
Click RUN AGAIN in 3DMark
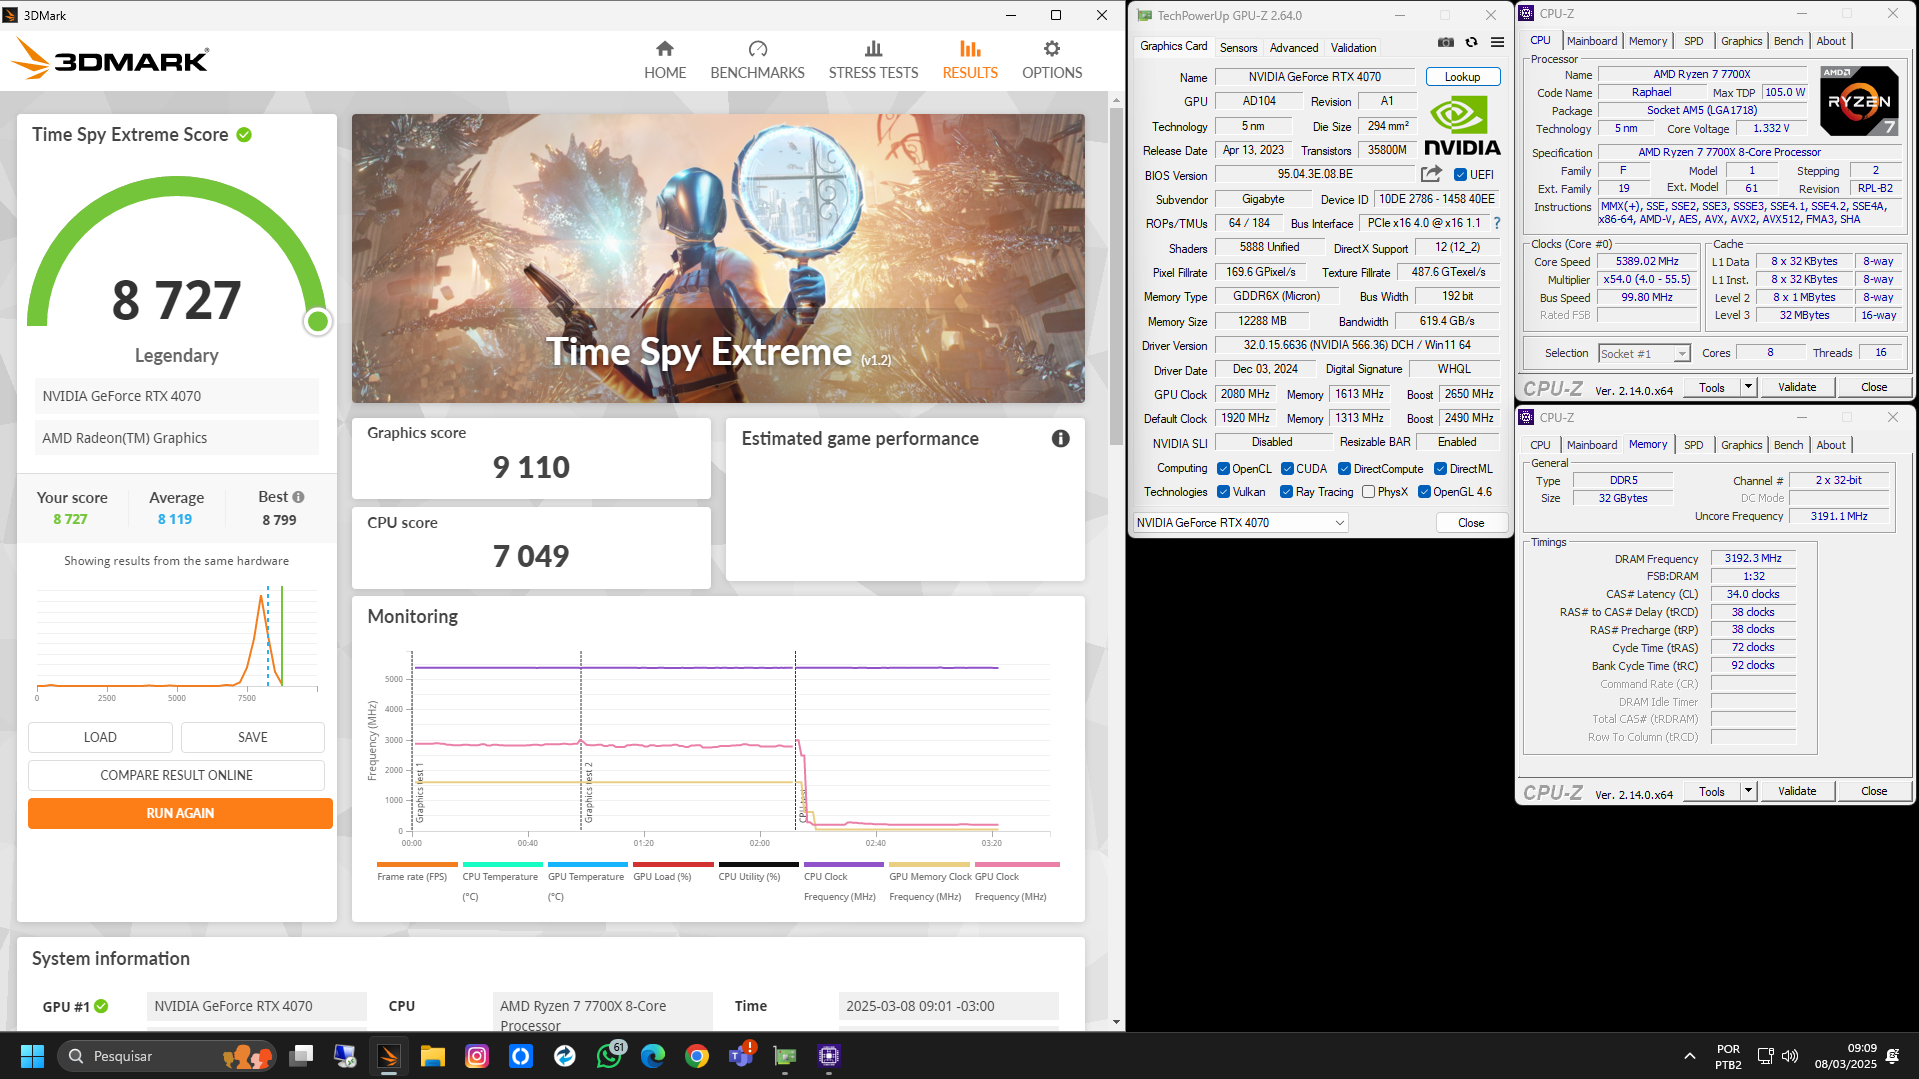click(180, 813)
